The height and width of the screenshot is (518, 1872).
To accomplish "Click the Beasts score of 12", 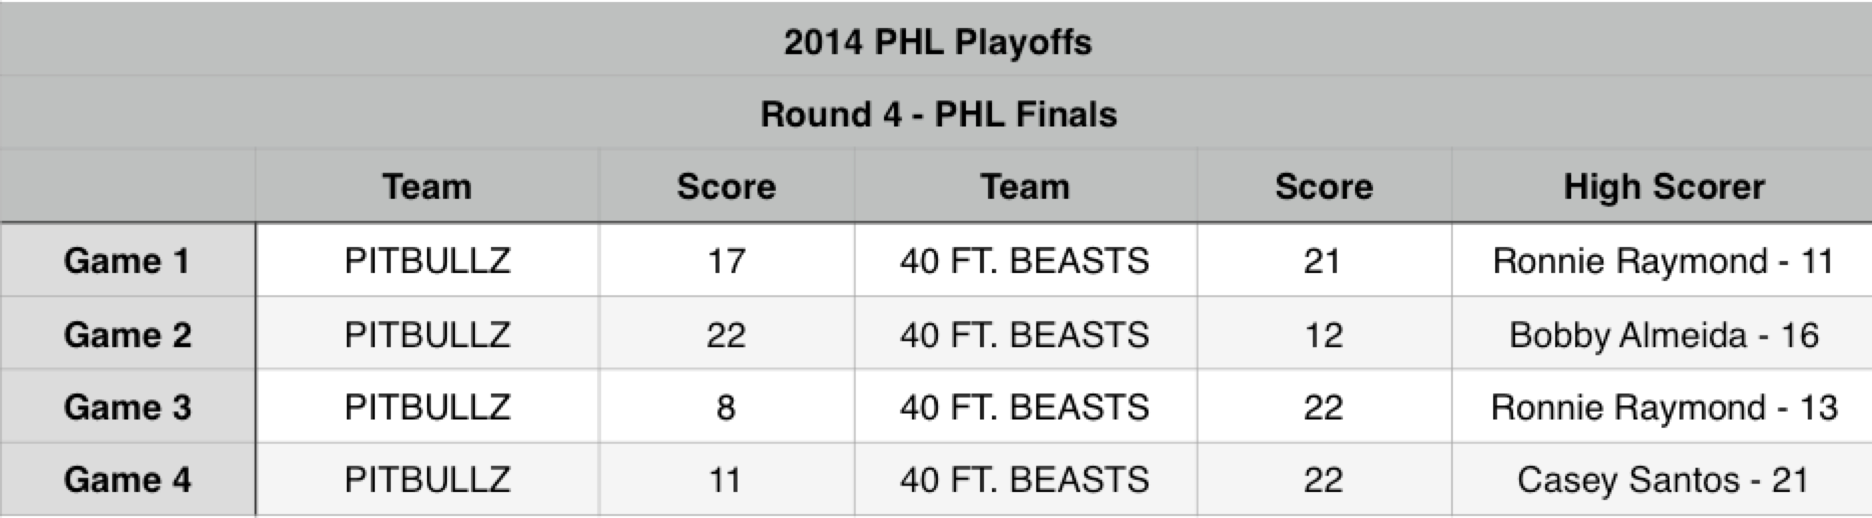I will (1323, 334).
